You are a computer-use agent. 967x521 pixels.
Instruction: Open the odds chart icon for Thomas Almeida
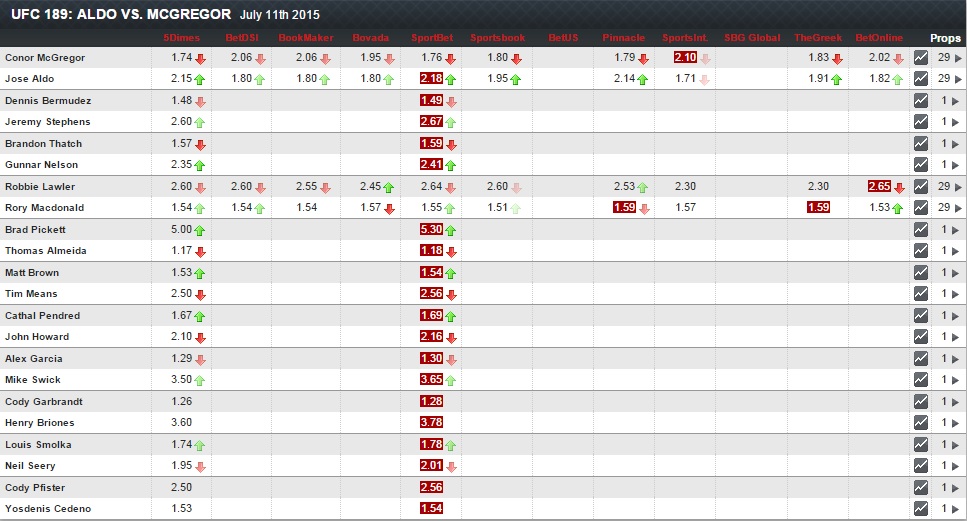point(921,250)
